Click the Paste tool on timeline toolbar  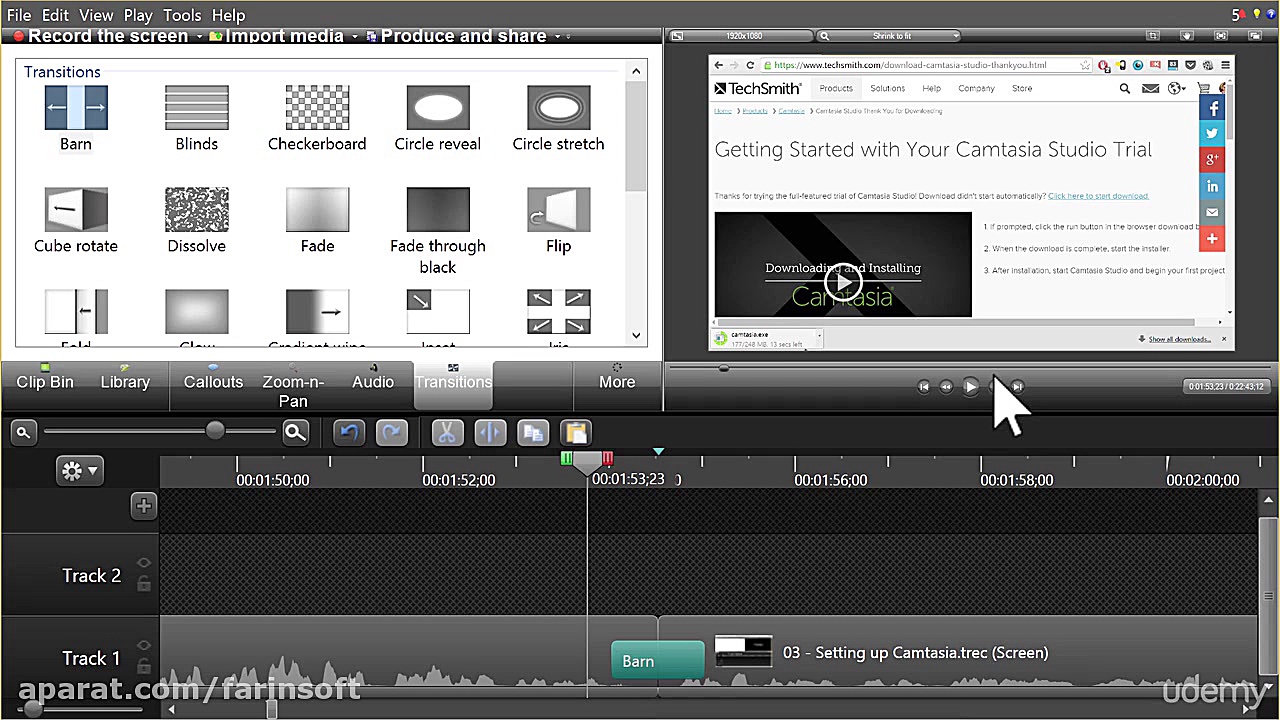point(576,432)
